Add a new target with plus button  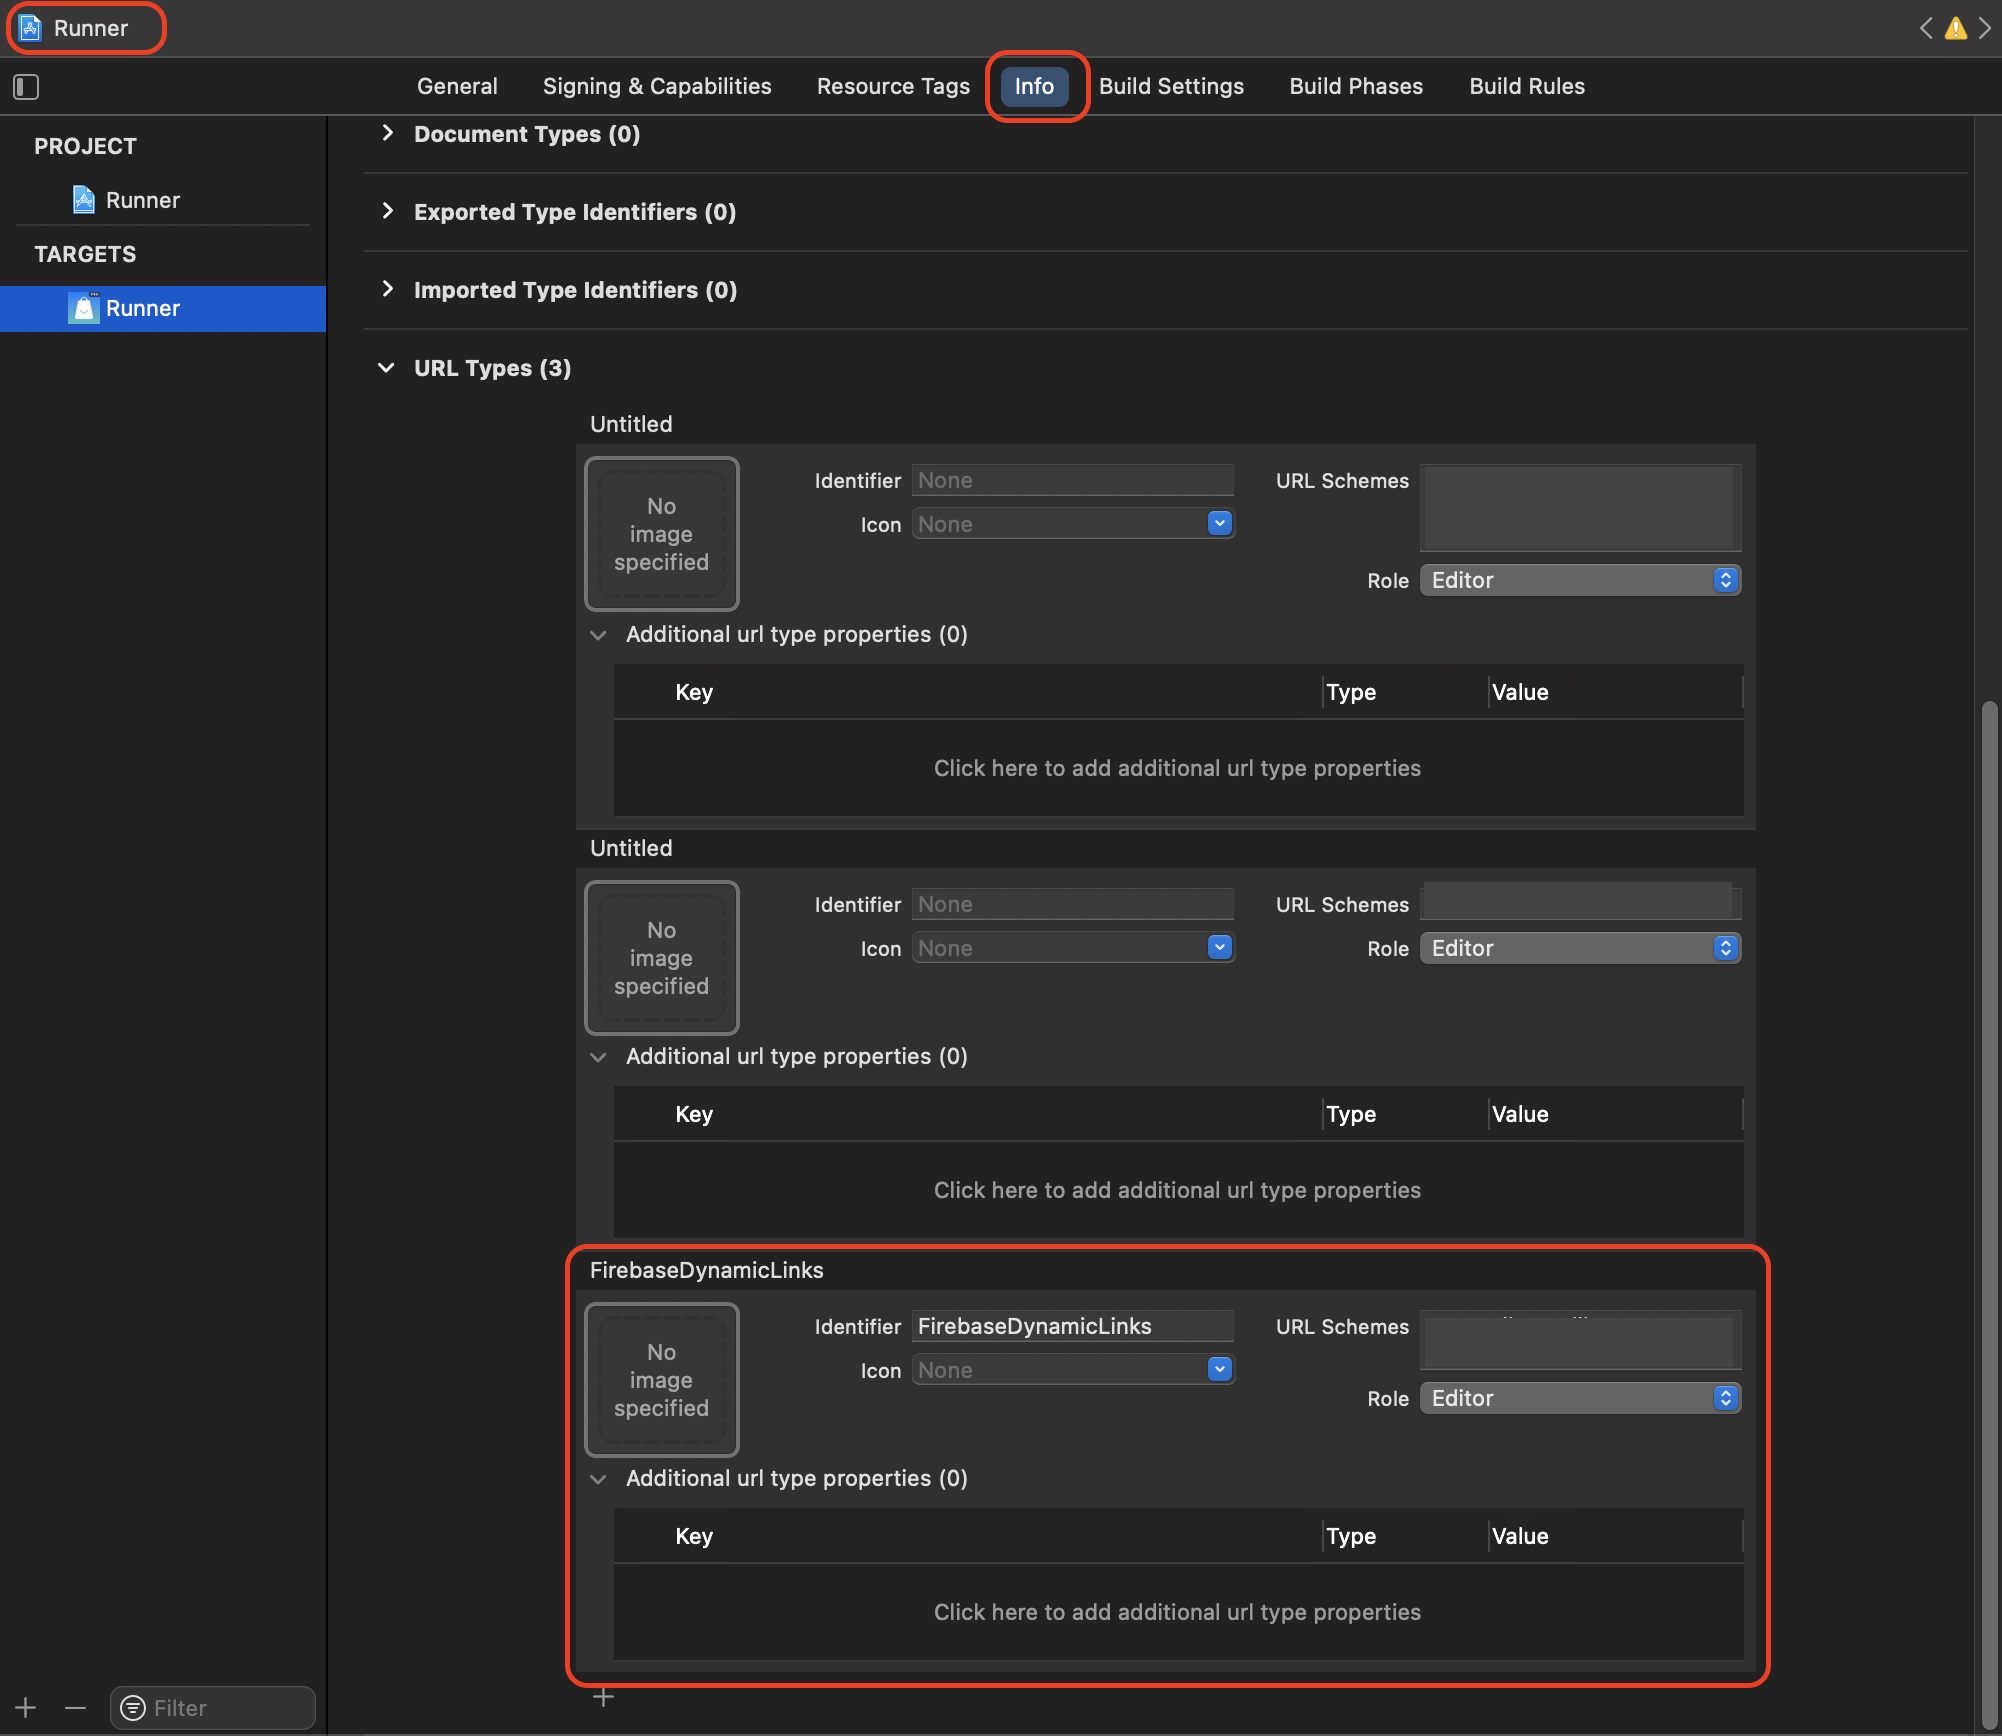(26, 1708)
